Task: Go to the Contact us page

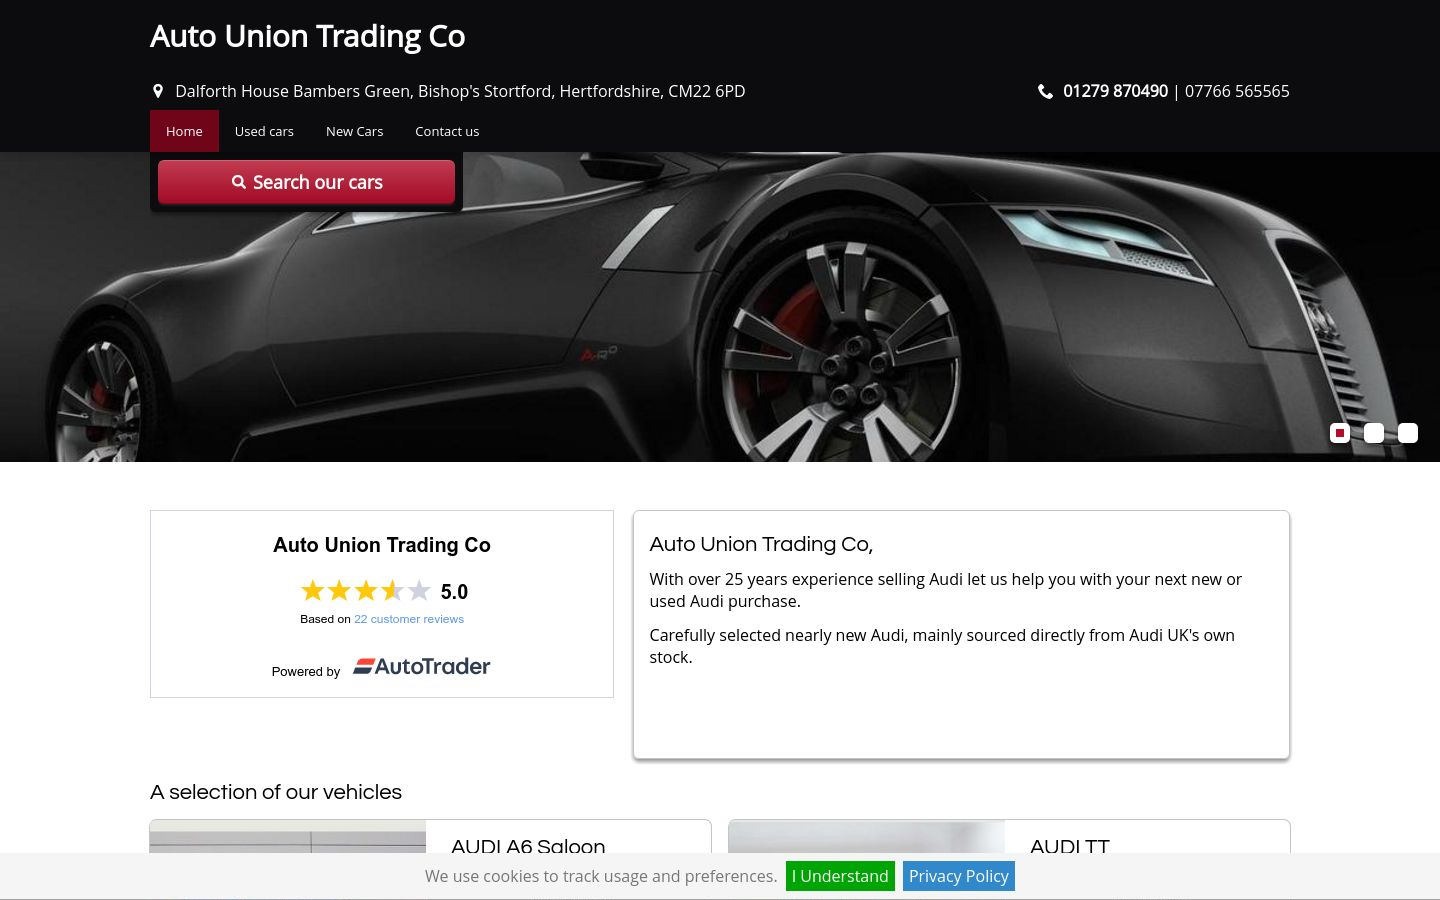Action: 447,131
